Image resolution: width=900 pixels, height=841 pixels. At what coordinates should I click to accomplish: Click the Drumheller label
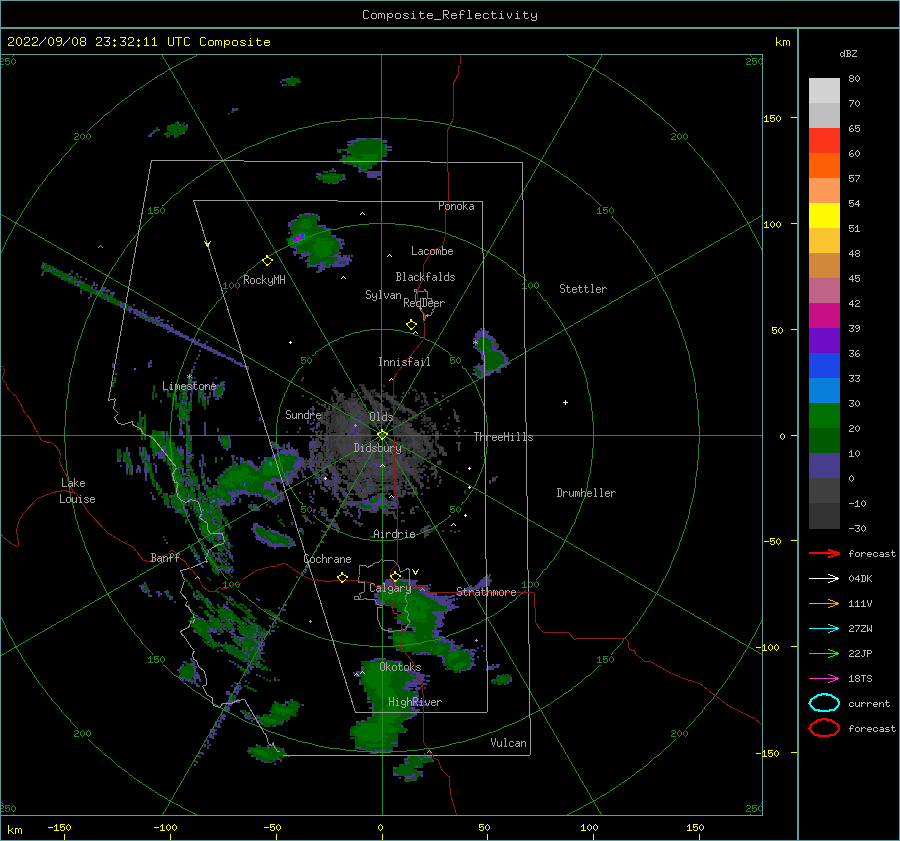[x=586, y=493]
